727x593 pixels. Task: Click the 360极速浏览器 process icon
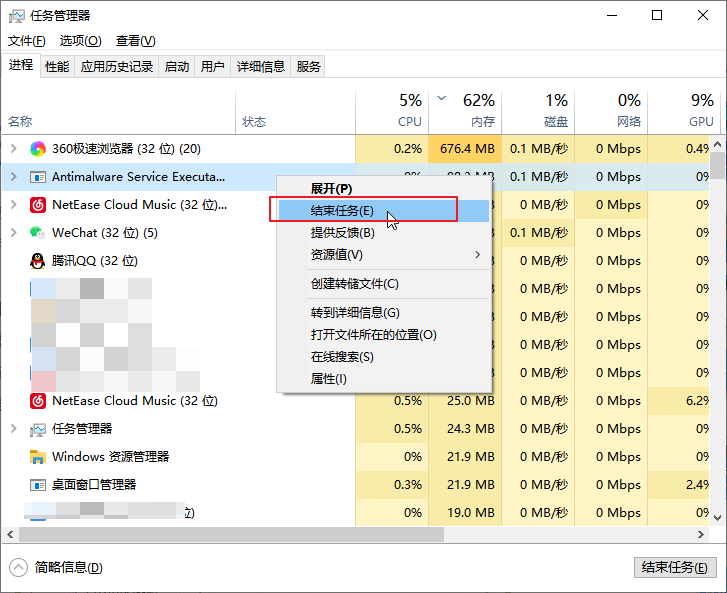pyautogui.click(x=38, y=149)
